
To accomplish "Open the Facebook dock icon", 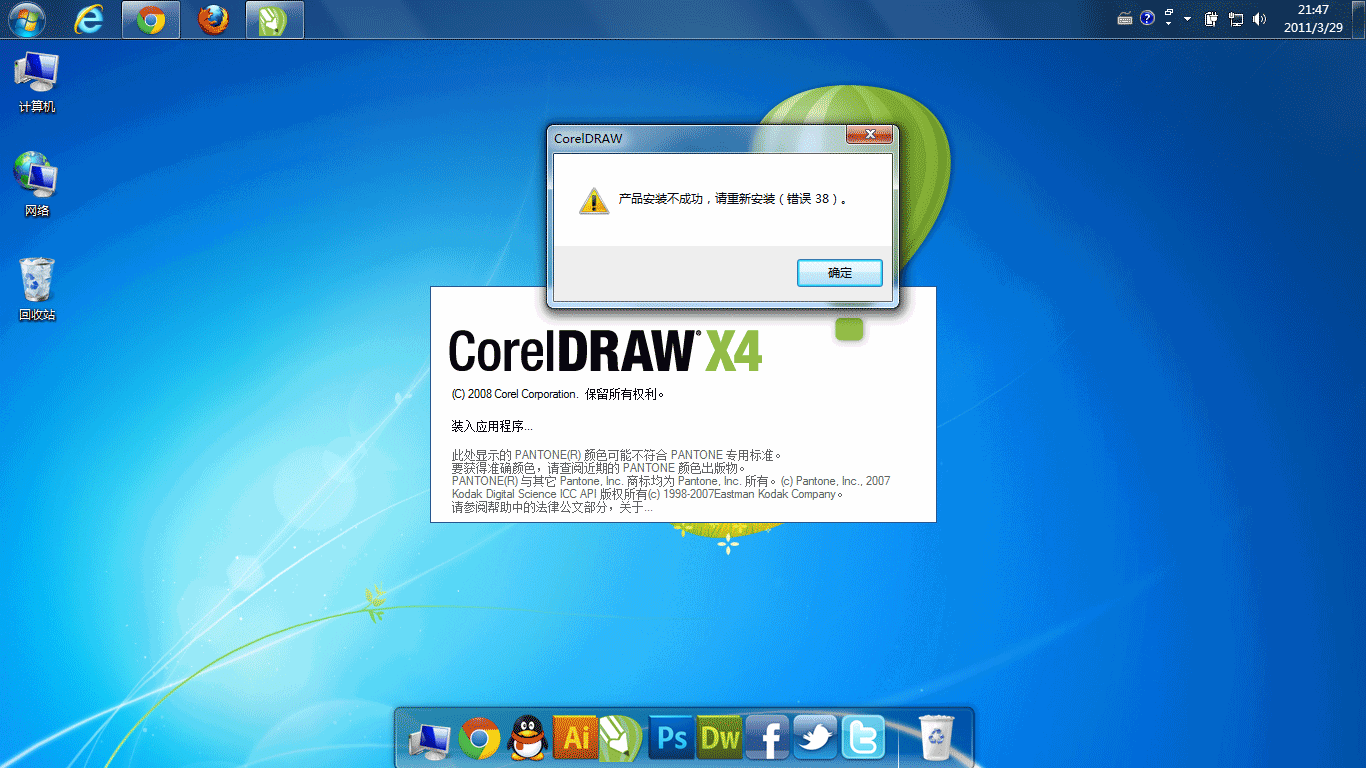I will (x=768, y=738).
